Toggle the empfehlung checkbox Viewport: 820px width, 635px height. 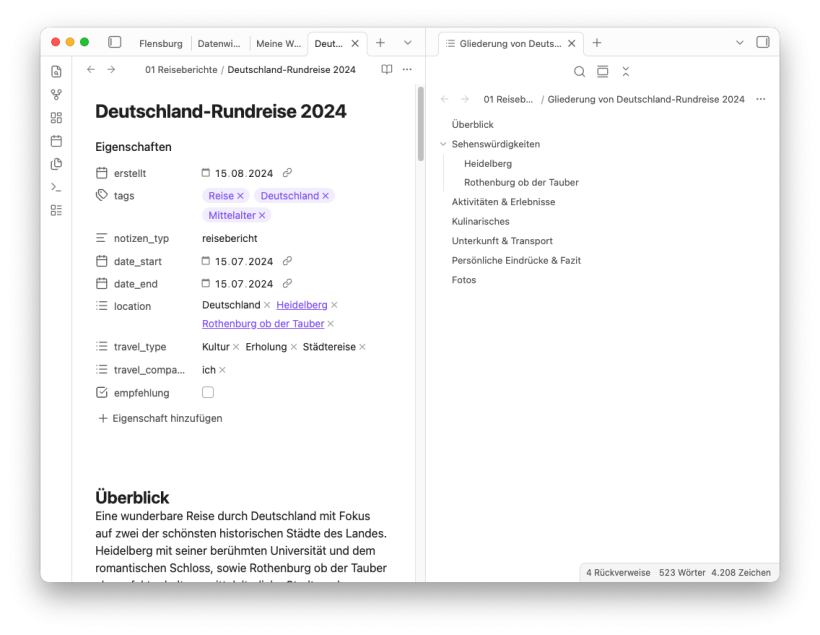pos(208,392)
